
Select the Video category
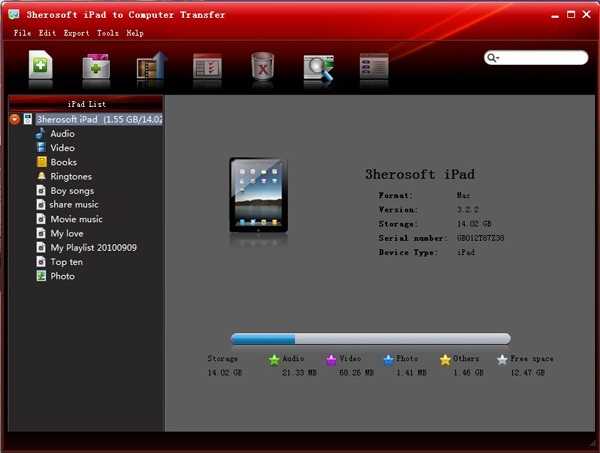[62, 148]
